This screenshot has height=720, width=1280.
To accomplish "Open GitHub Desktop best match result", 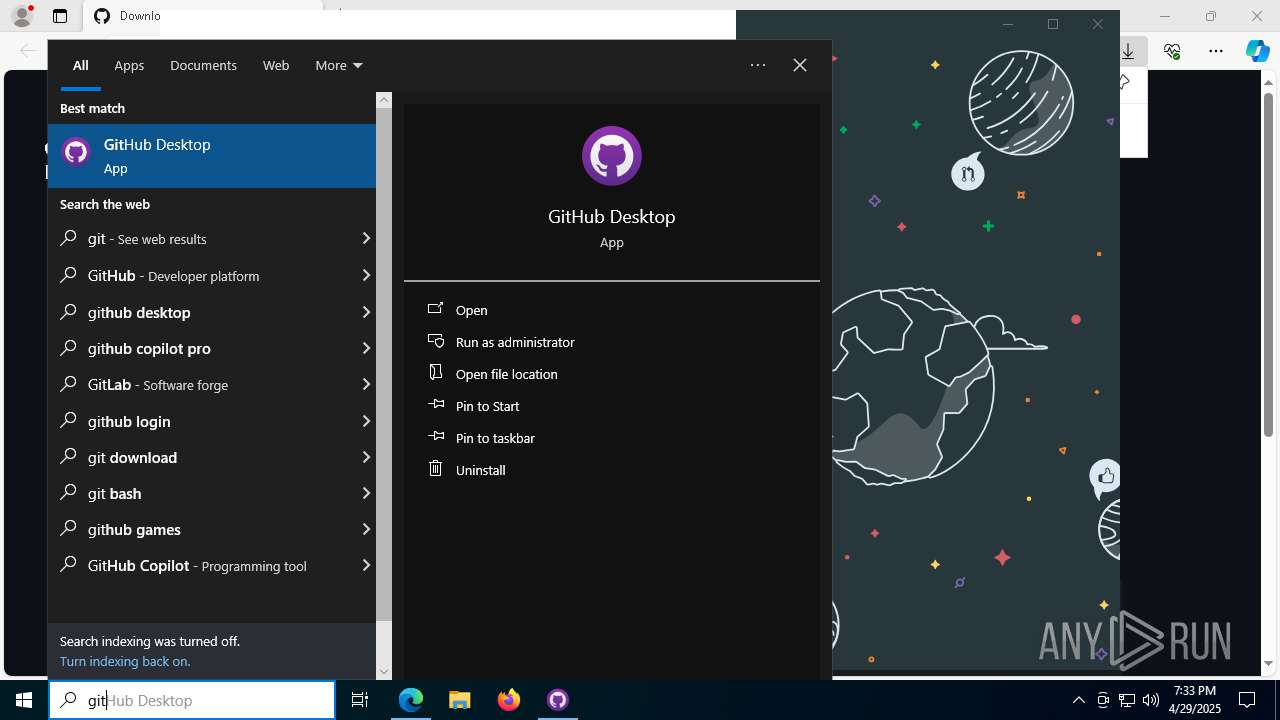I will tap(212, 155).
